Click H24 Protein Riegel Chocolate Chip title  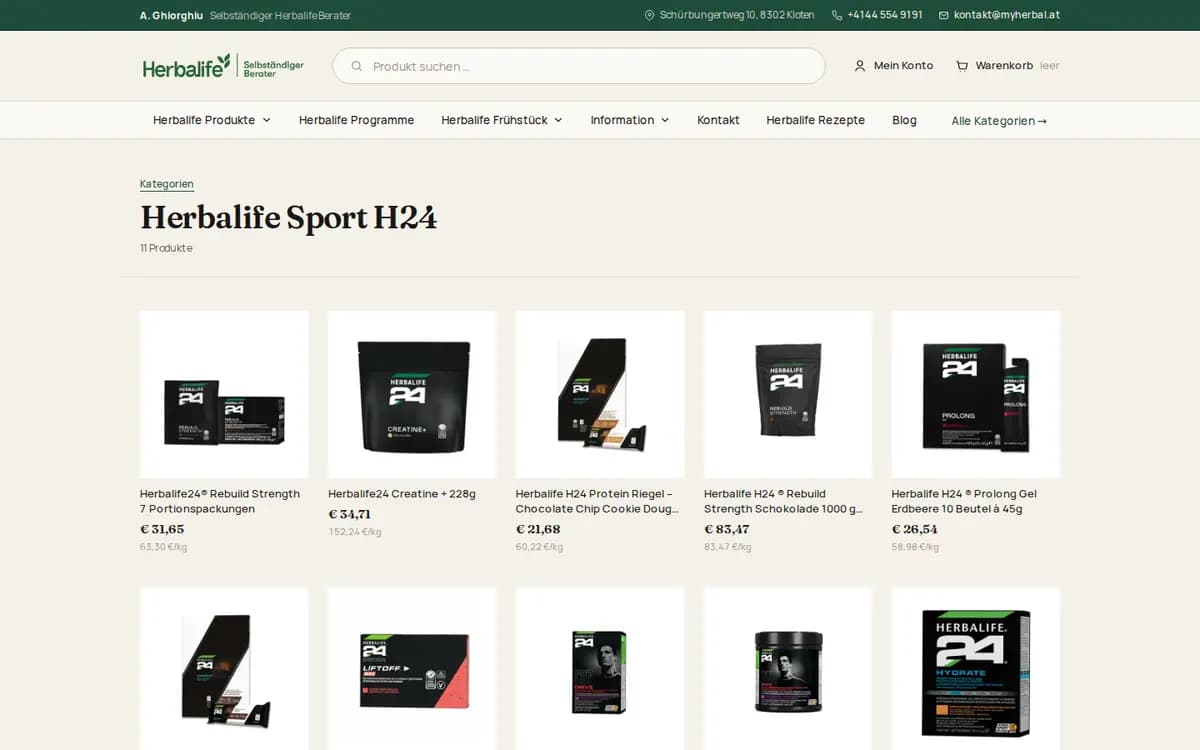pyautogui.click(x=598, y=501)
